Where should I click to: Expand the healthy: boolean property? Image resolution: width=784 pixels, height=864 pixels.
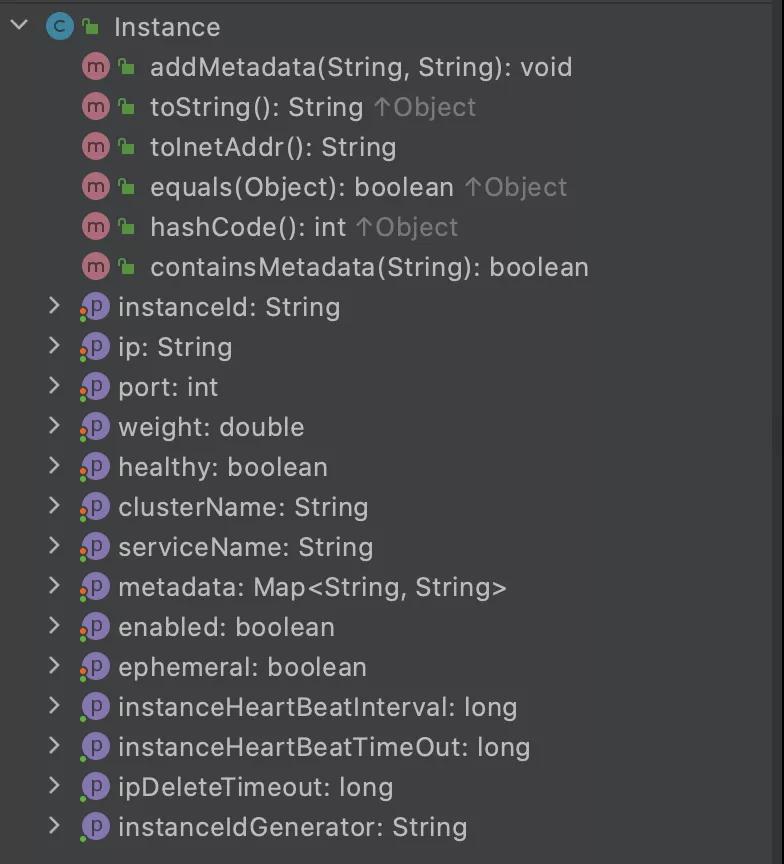point(55,467)
